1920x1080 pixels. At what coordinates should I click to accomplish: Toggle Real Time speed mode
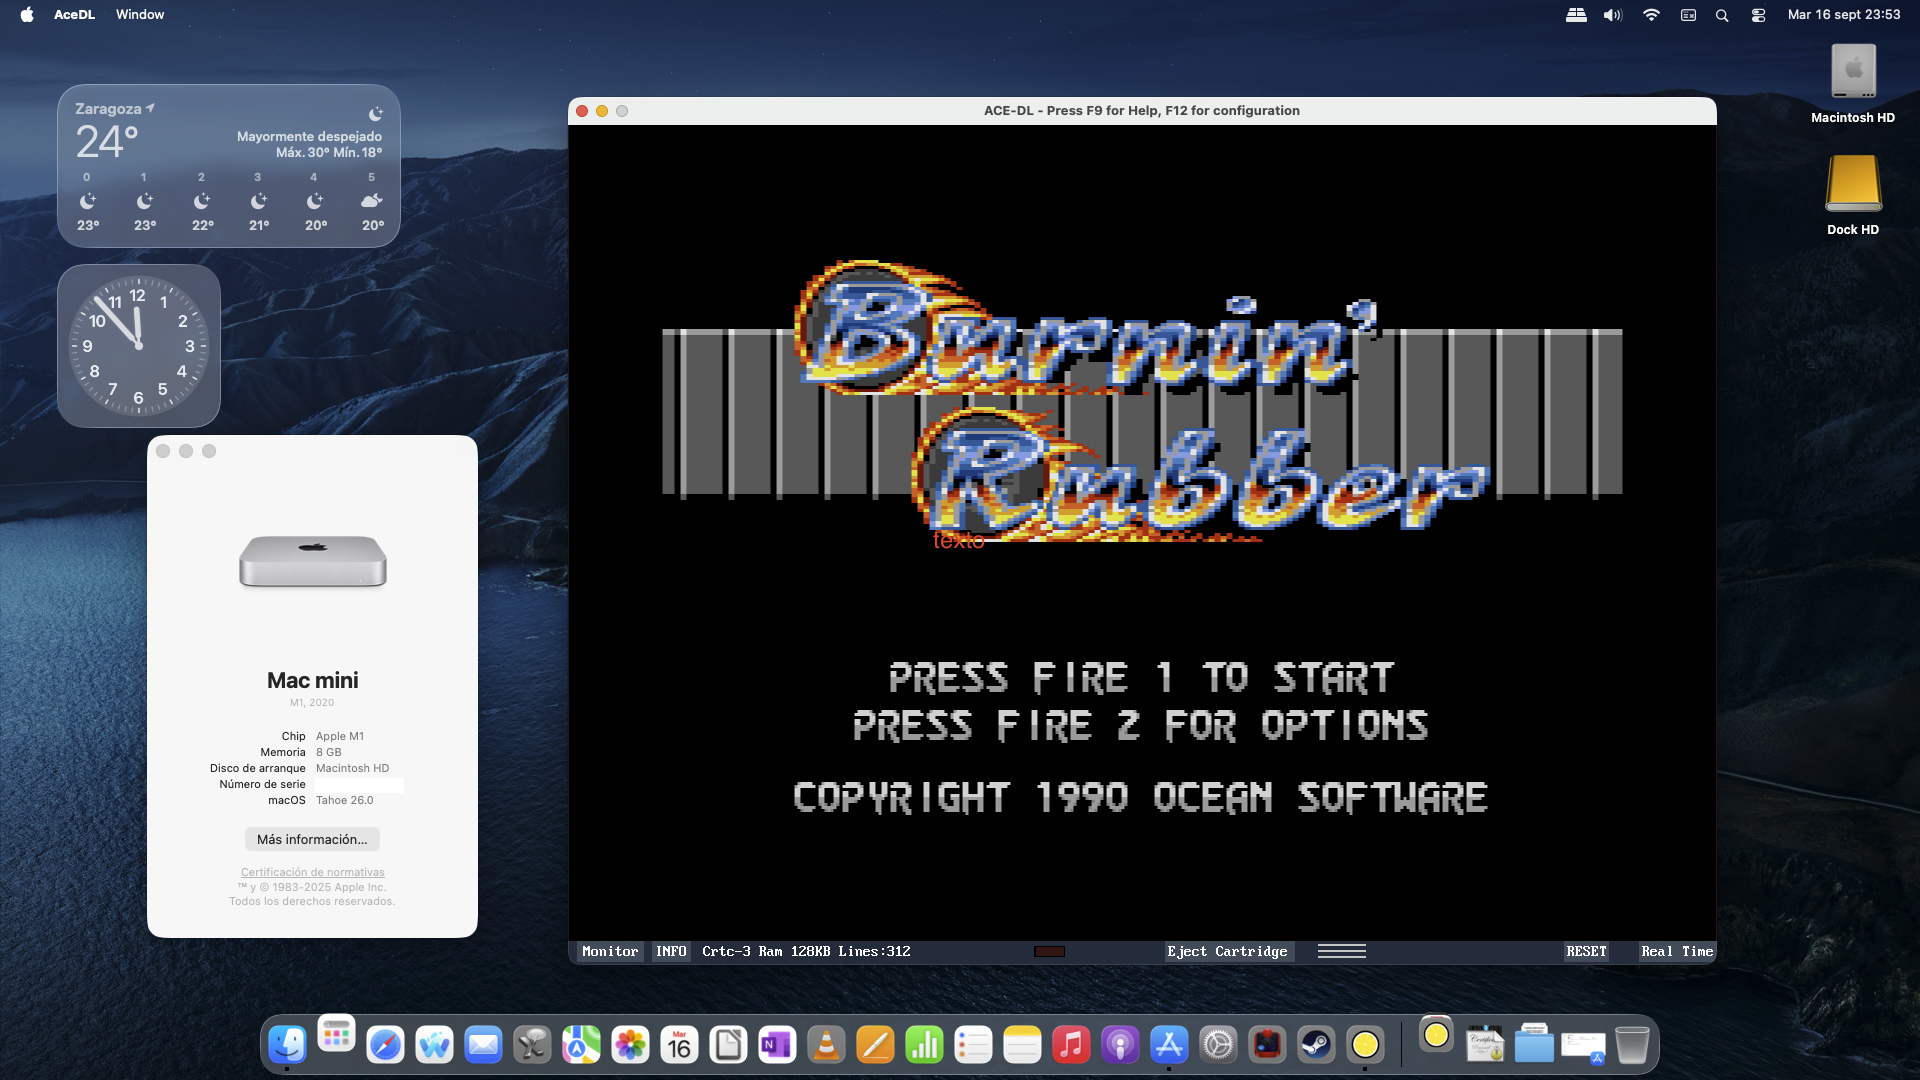click(1676, 951)
